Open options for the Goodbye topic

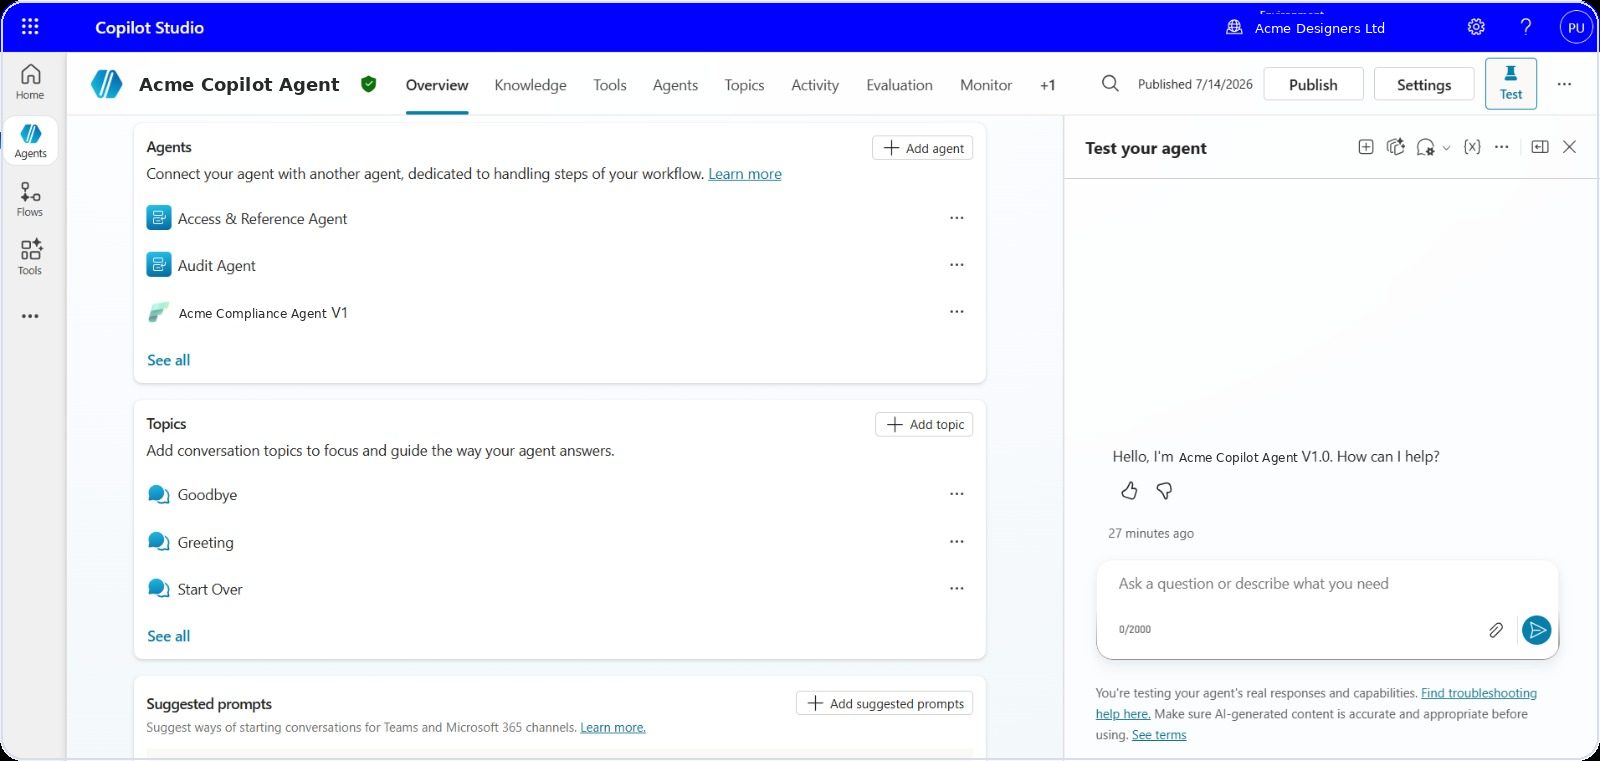957,493
